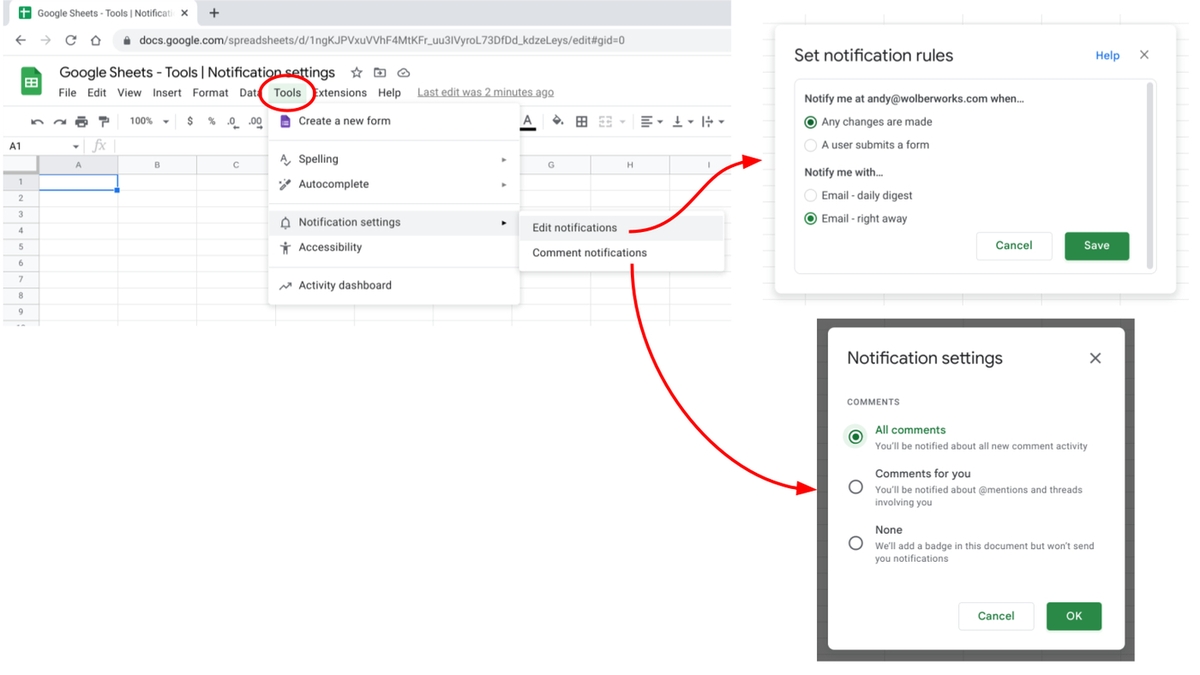This screenshot has height=675, width=1200.
Task: Open the horizontal align dropdown
Action: coord(652,120)
